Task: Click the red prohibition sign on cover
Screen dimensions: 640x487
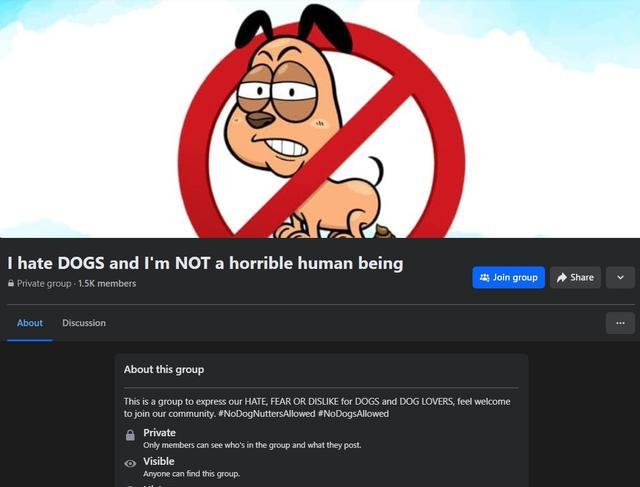Action: click(321, 130)
